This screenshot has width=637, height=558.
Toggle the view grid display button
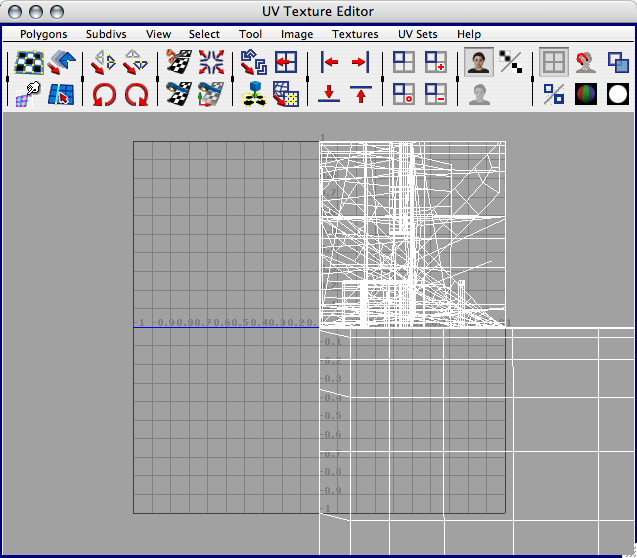click(554, 62)
